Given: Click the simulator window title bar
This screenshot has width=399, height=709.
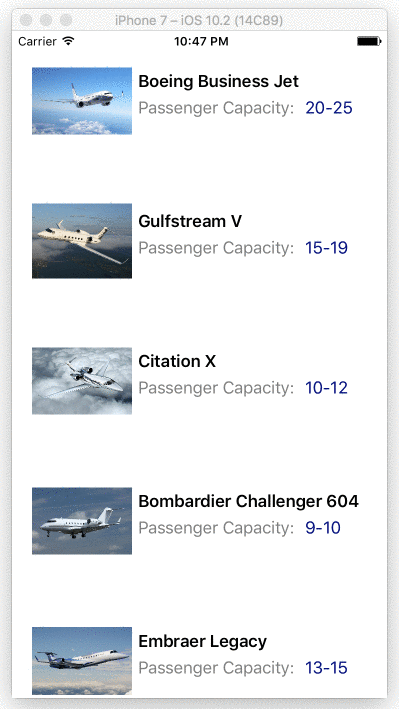Looking at the screenshot, I should (200, 20).
